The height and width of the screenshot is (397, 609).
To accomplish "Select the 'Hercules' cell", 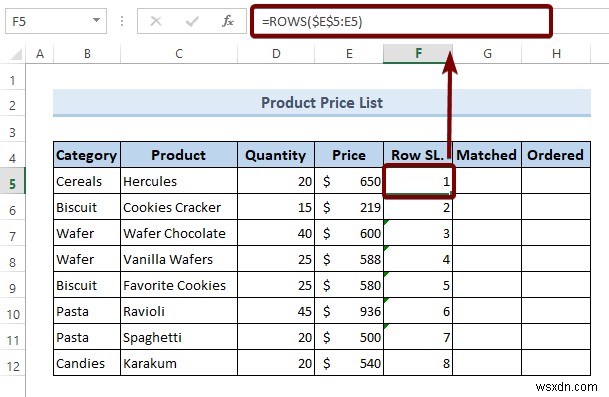I will 179,181.
